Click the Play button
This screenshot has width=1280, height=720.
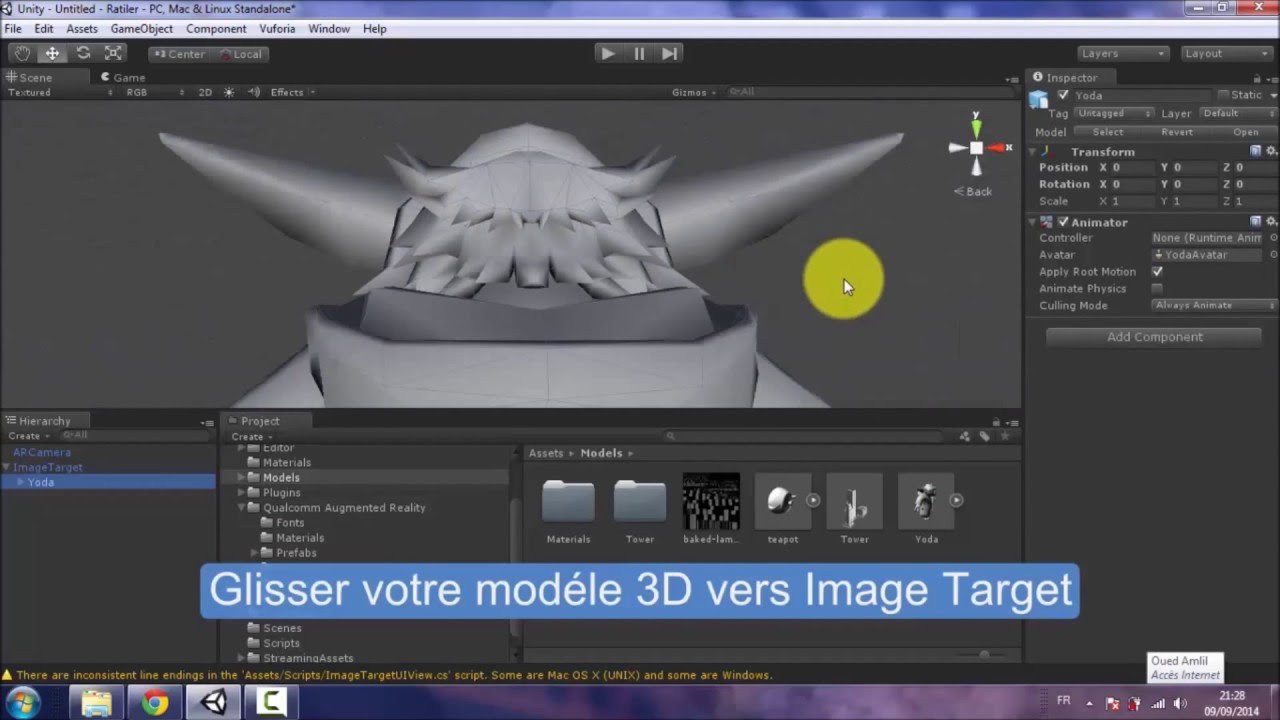(x=608, y=54)
